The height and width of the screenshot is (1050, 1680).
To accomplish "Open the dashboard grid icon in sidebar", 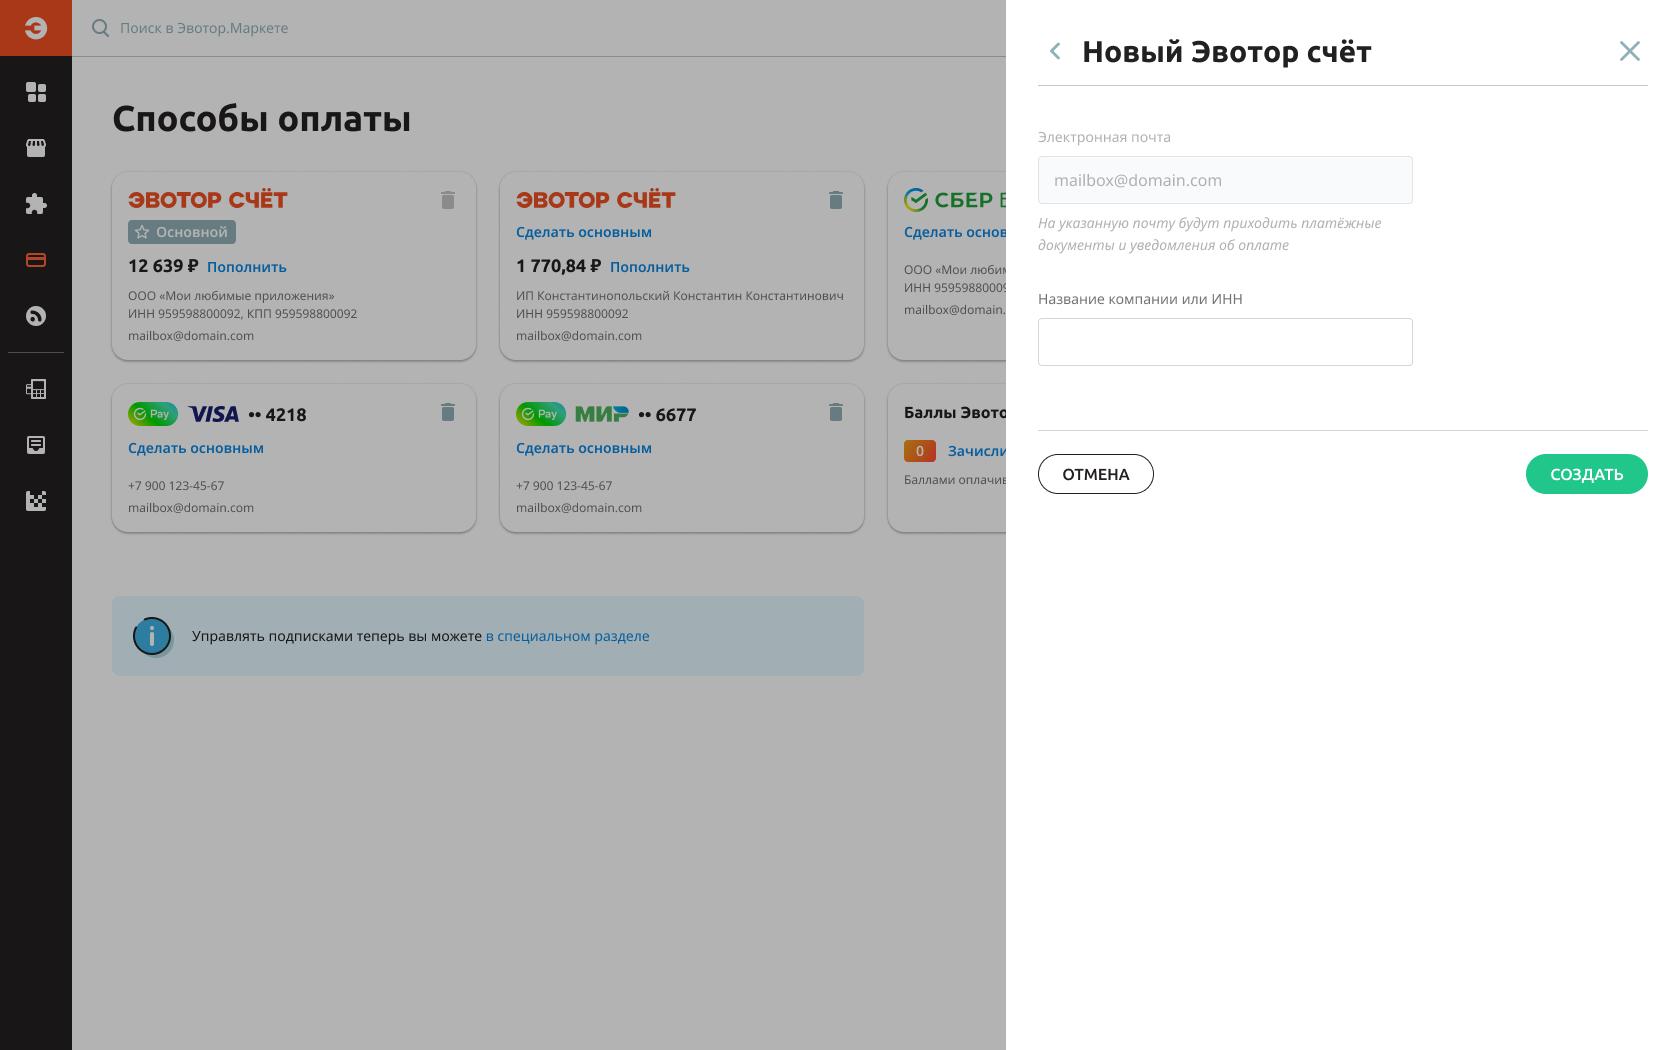I will click(36, 92).
